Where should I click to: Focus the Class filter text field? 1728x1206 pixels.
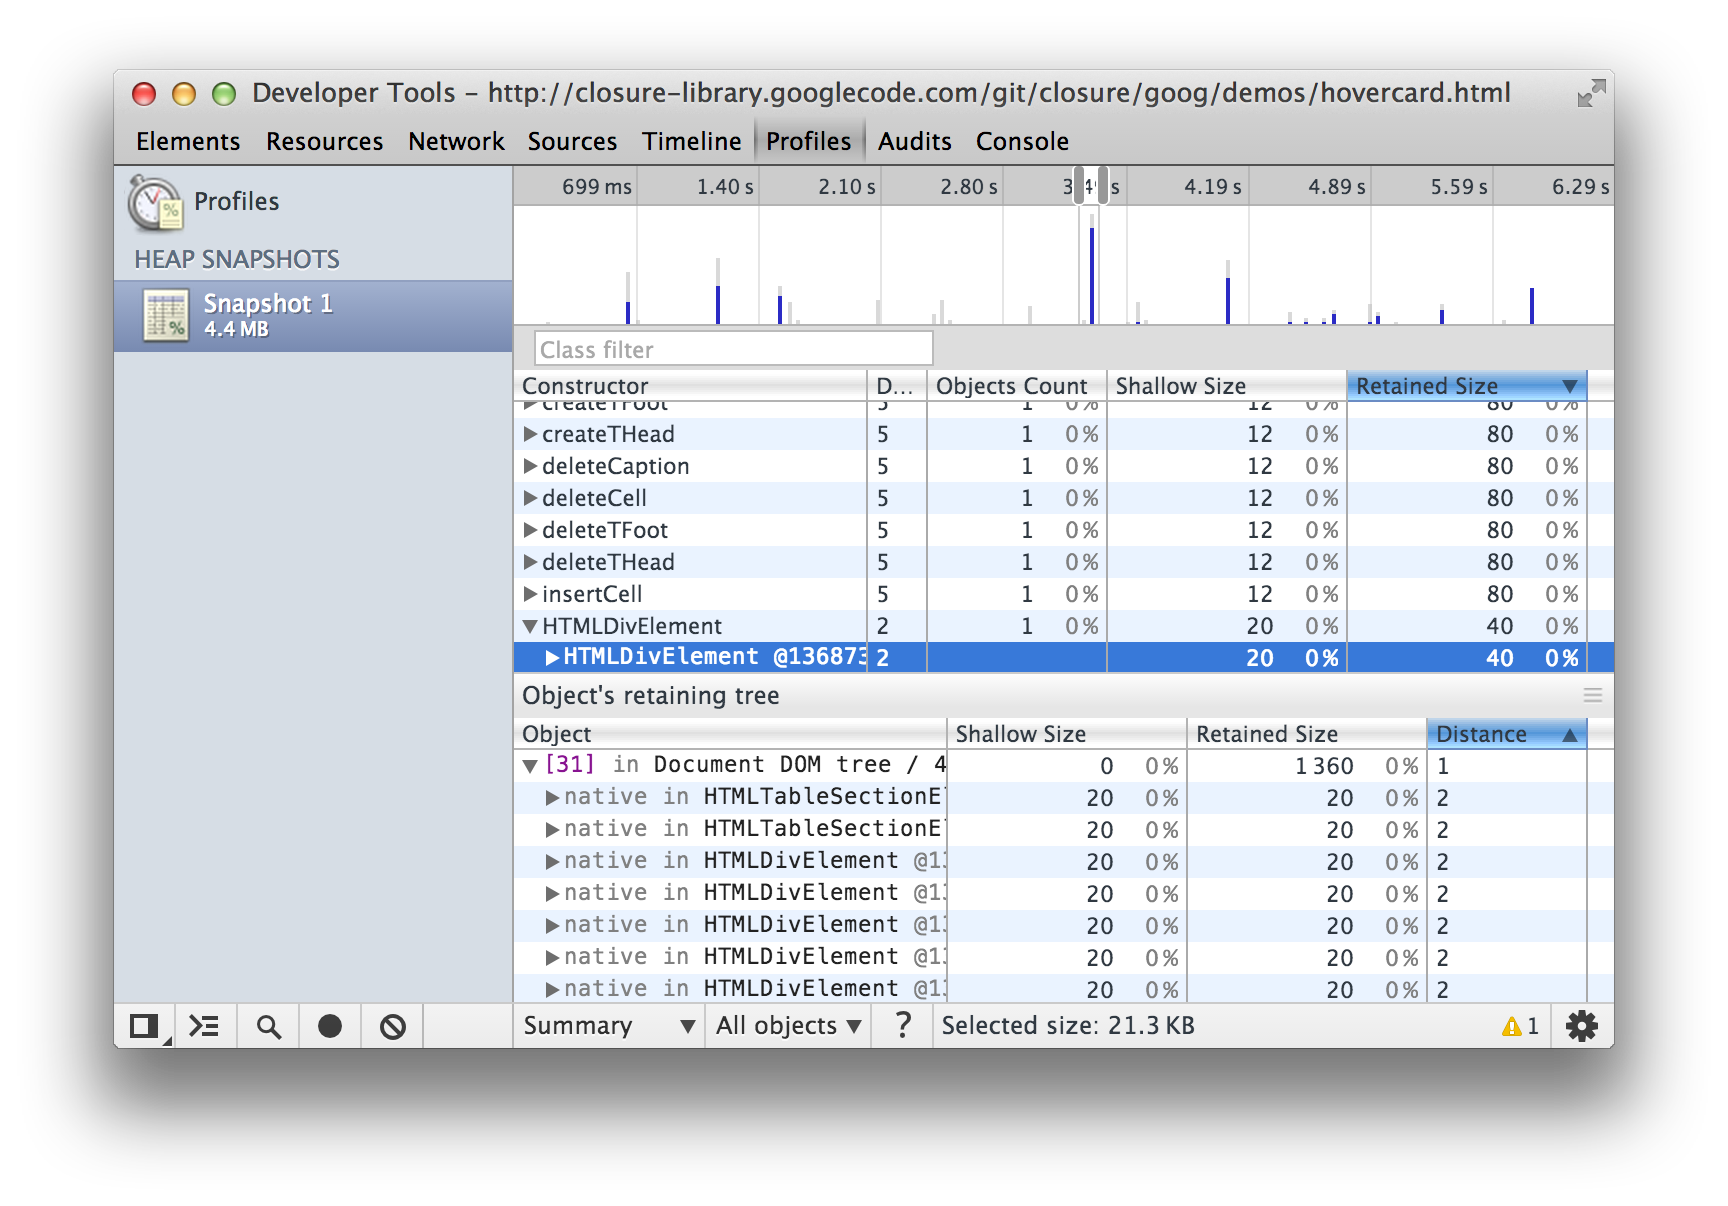click(x=733, y=350)
